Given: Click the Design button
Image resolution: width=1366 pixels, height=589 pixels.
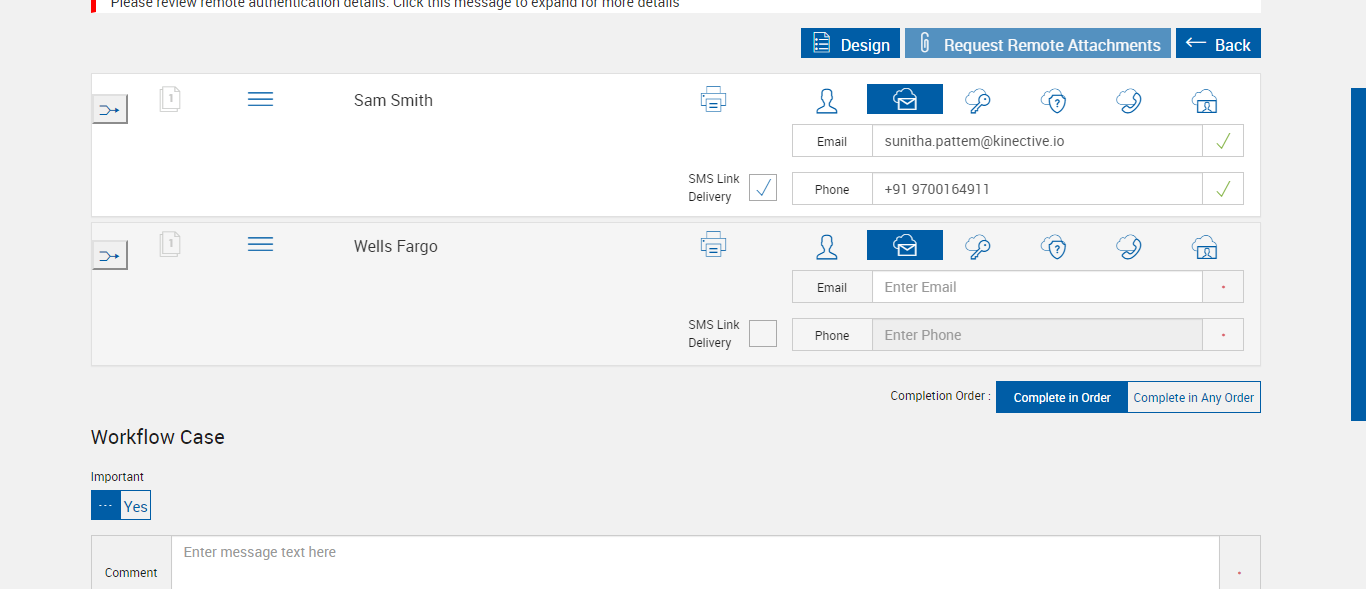Looking at the screenshot, I should pos(850,44).
